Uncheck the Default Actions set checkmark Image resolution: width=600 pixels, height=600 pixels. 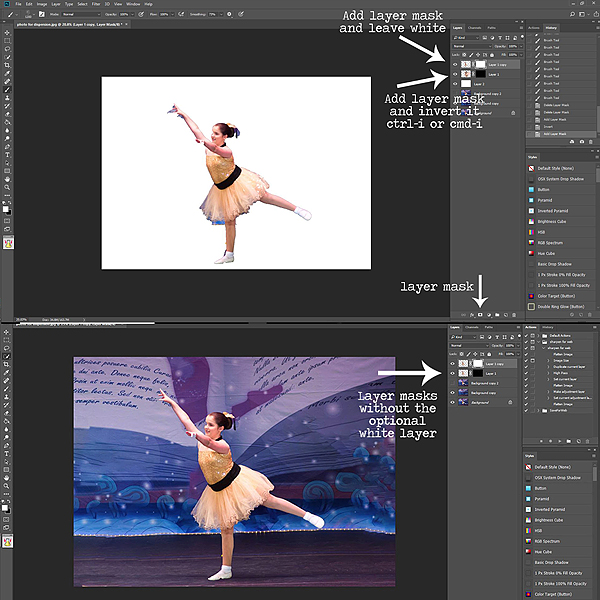526,336
